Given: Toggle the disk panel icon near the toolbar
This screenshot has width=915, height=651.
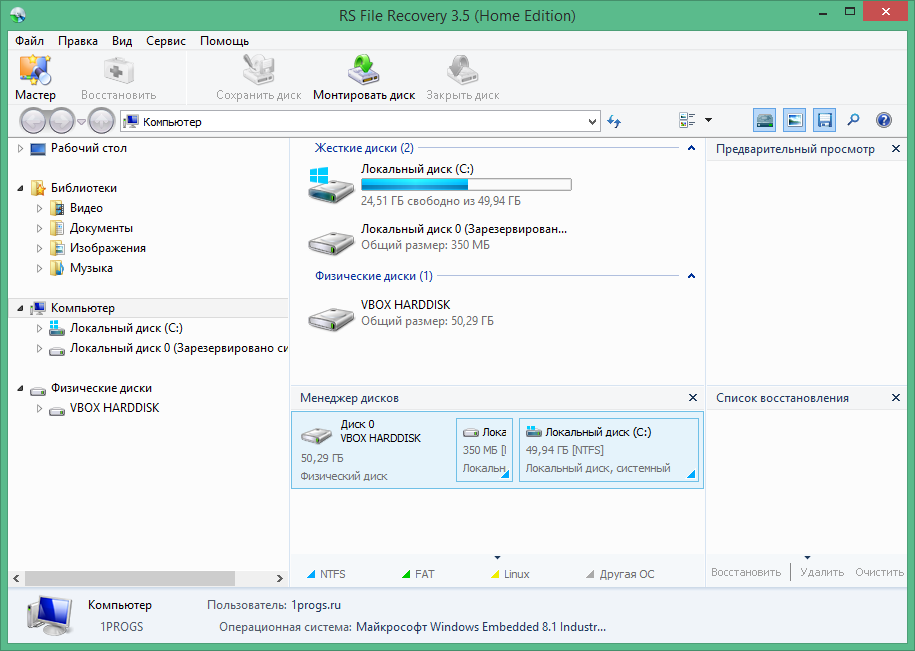Looking at the screenshot, I should (764, 119).
